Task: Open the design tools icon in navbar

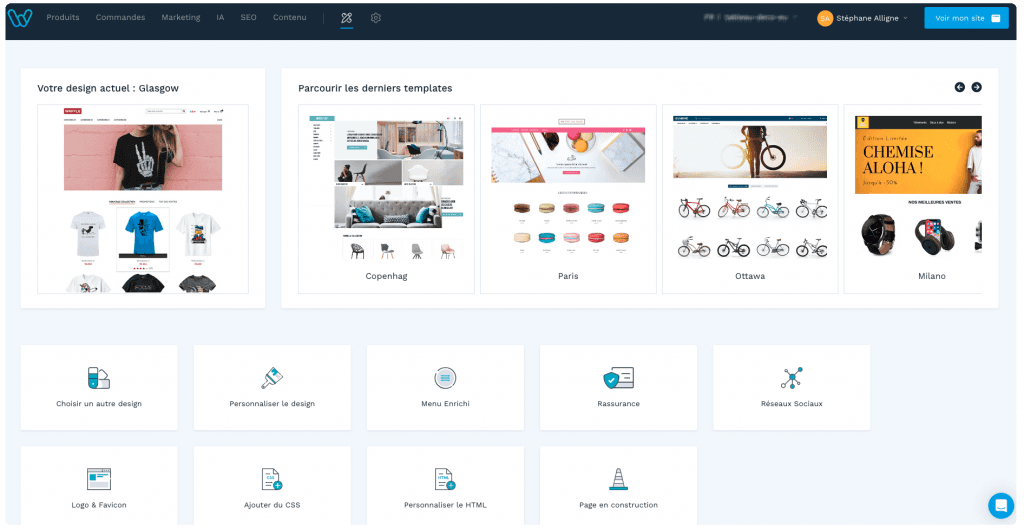Action: 347,18
